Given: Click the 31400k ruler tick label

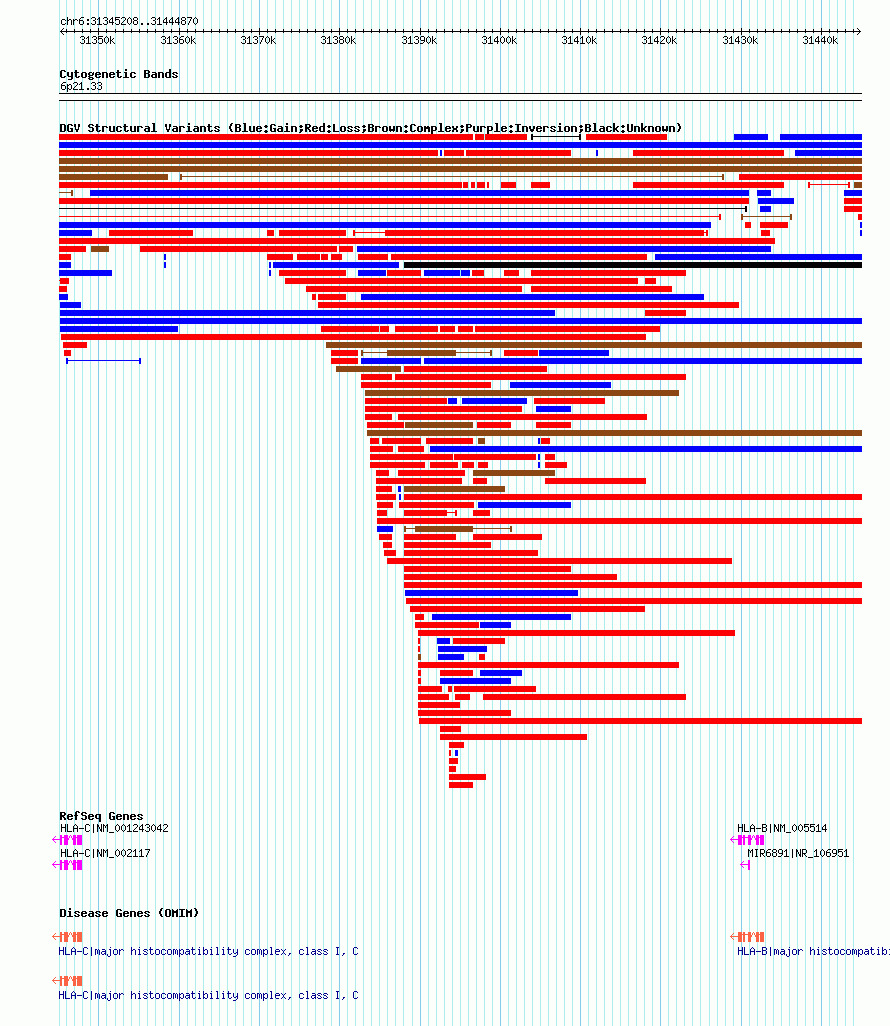Looking at the screenshot, I should coord(499,41).
